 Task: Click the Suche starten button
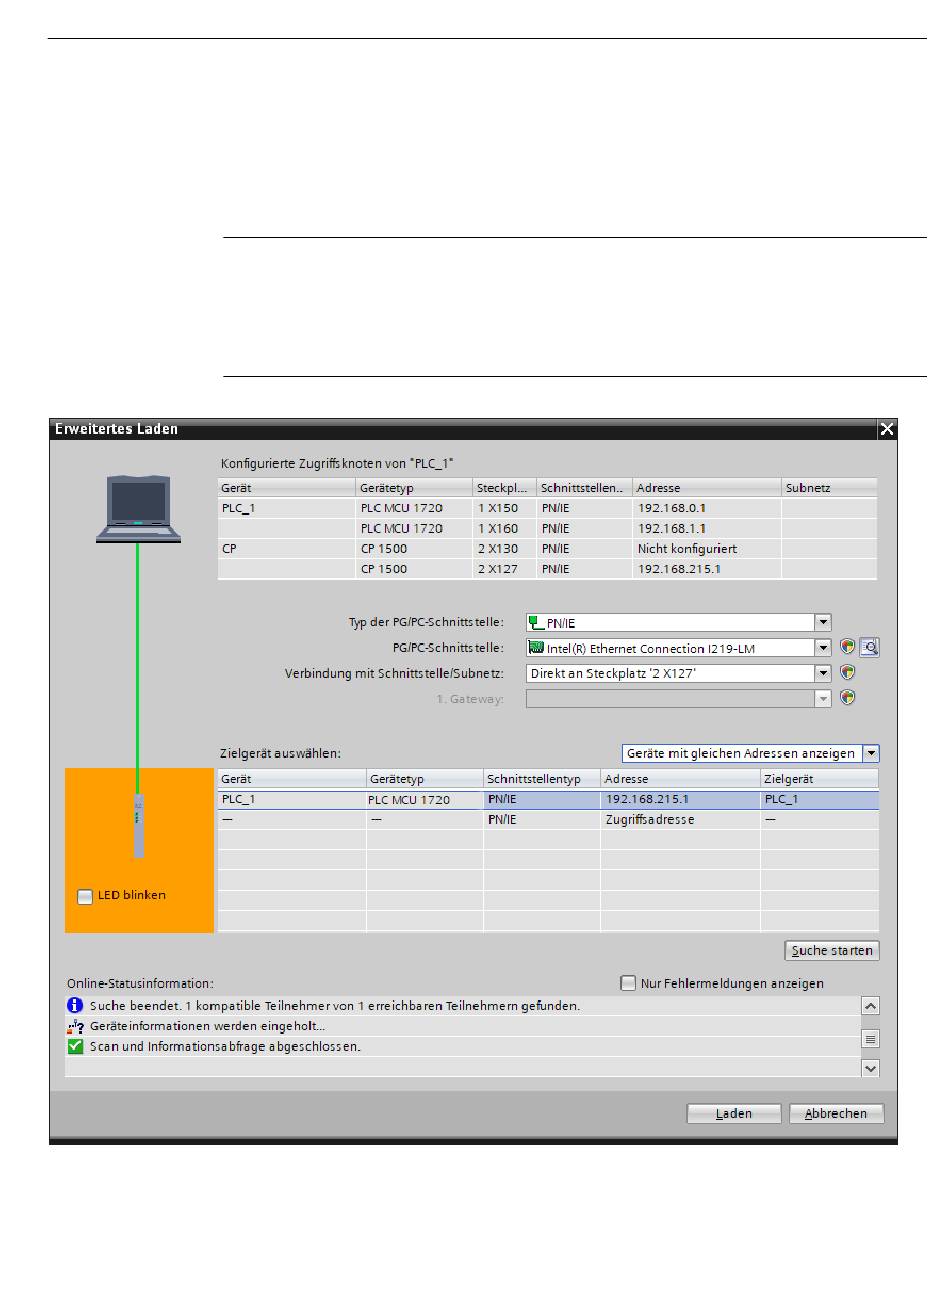[x=832, y=950]
